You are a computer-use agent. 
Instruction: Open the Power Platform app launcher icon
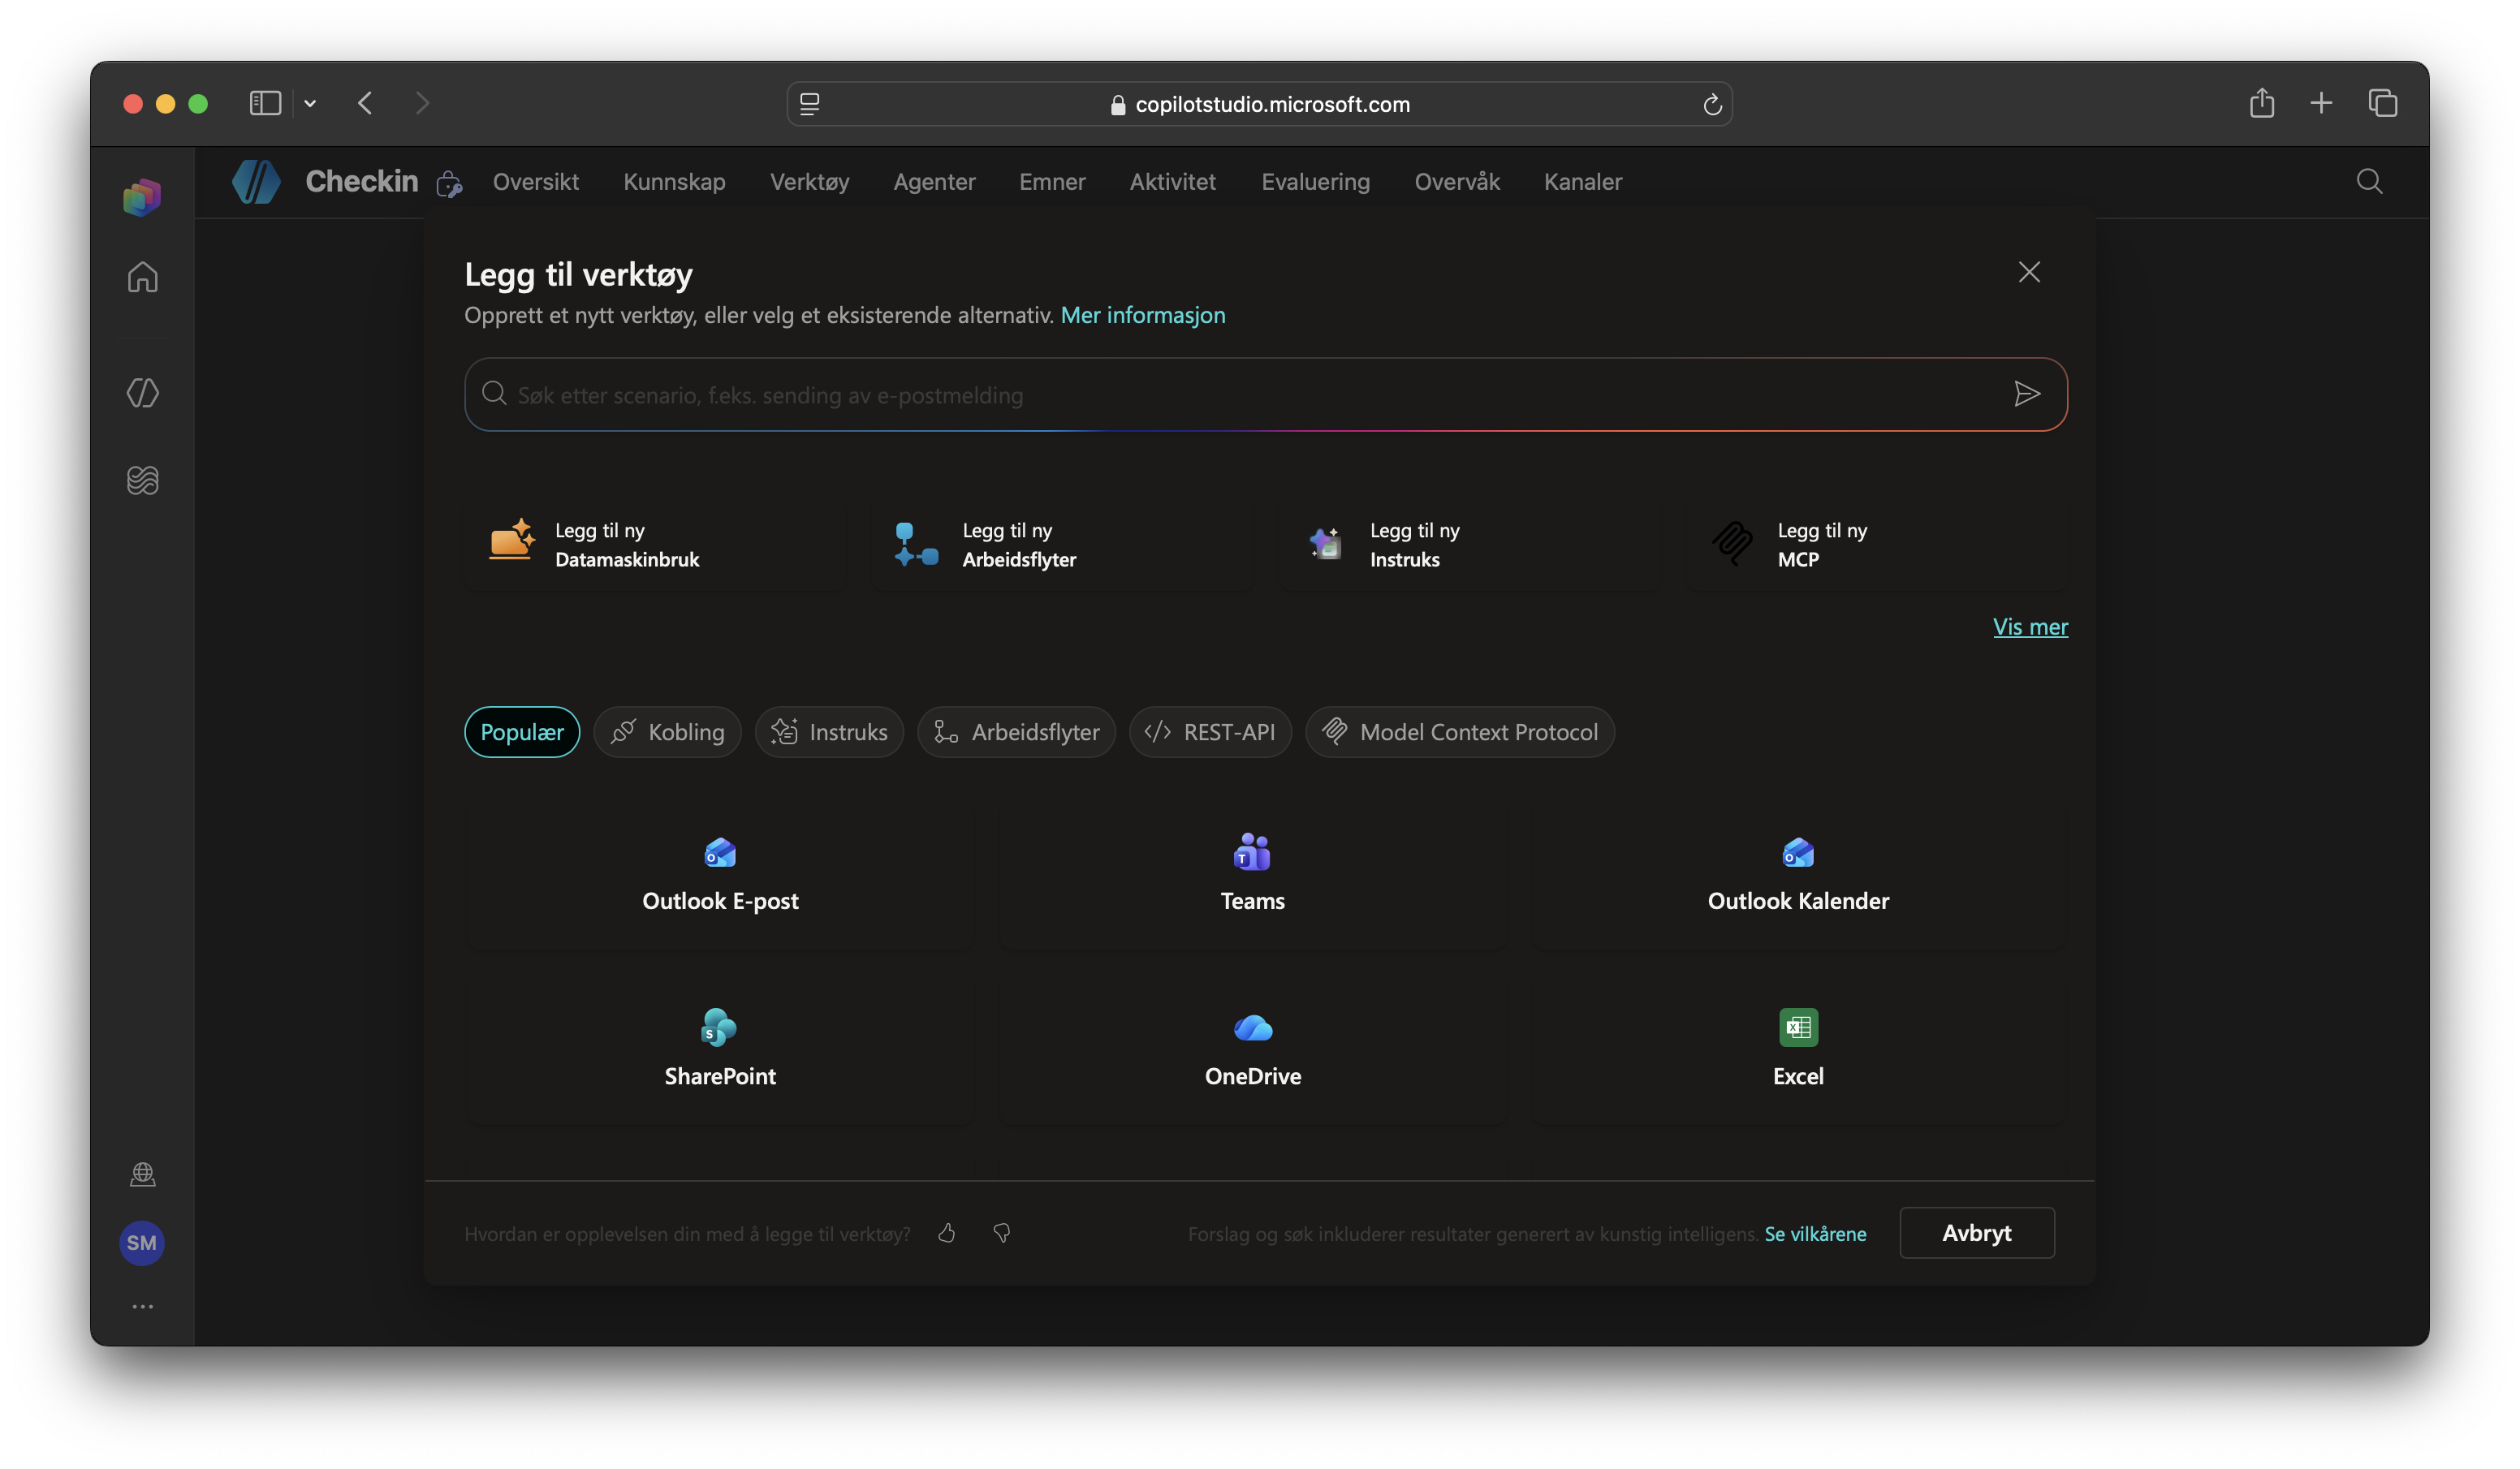pos(142,196)
